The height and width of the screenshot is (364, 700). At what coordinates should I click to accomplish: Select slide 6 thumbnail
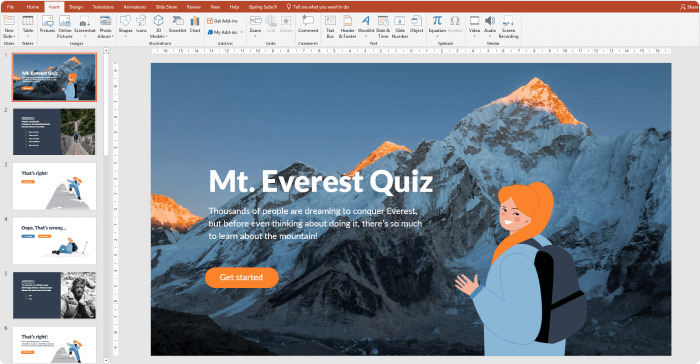54,344
